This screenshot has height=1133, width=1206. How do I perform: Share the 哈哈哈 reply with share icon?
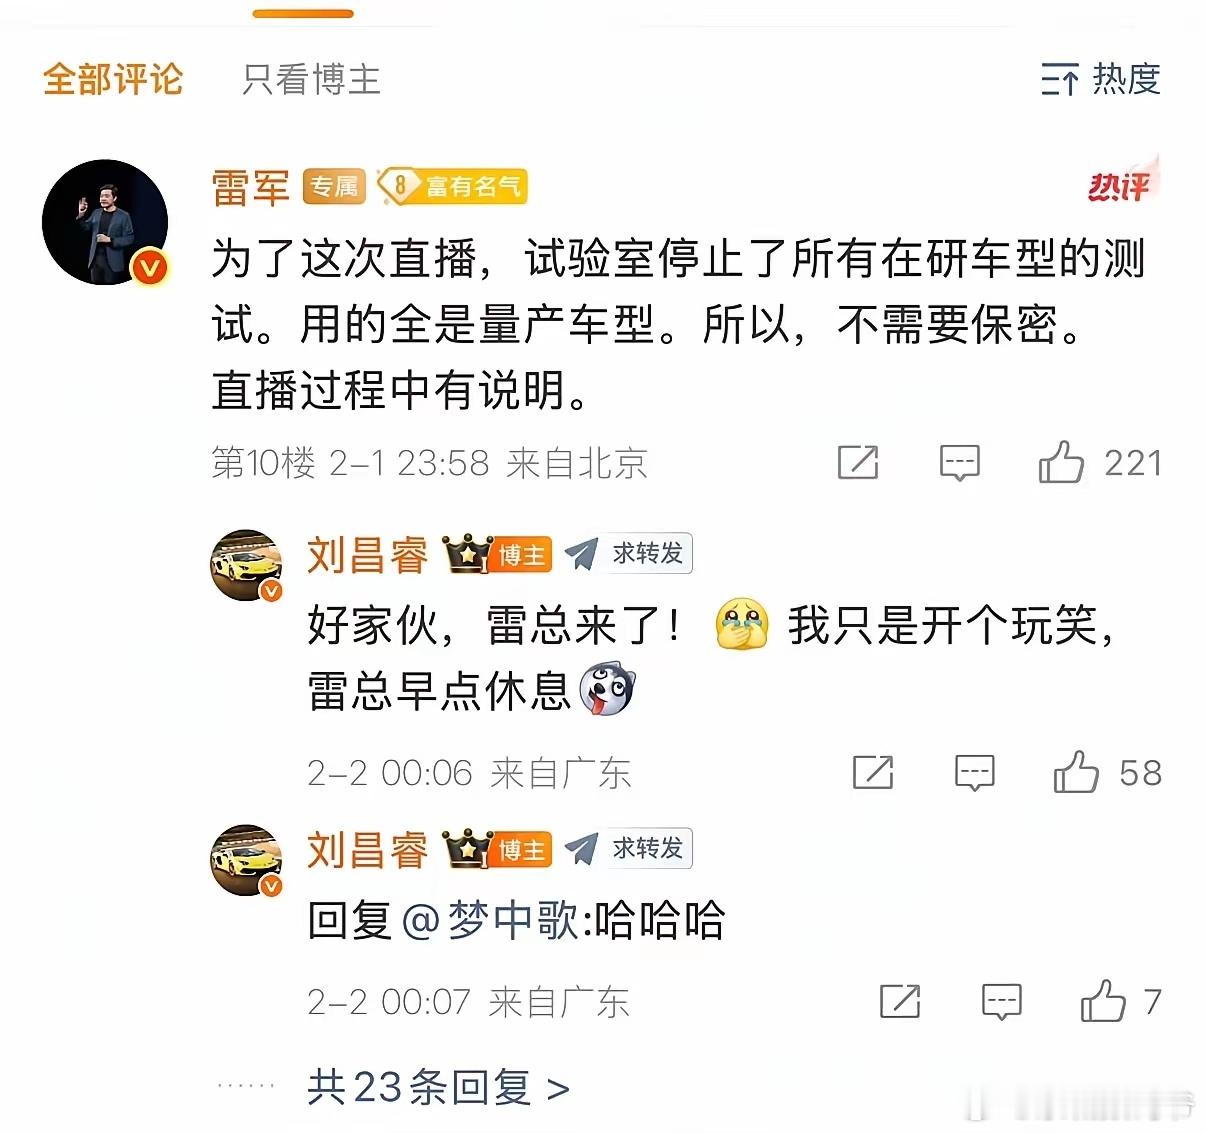click(x=900, y=1001)
